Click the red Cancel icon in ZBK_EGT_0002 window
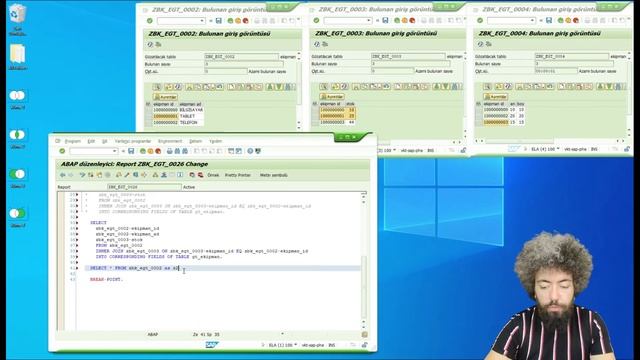The width and height of the screenshot is (640, 360). tap(246, 20)
